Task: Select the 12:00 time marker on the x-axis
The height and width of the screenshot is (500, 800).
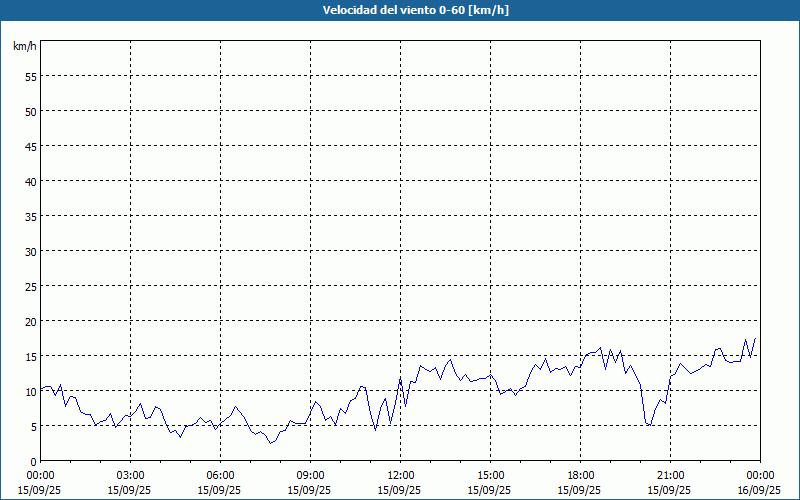Action: pos(400,475)
